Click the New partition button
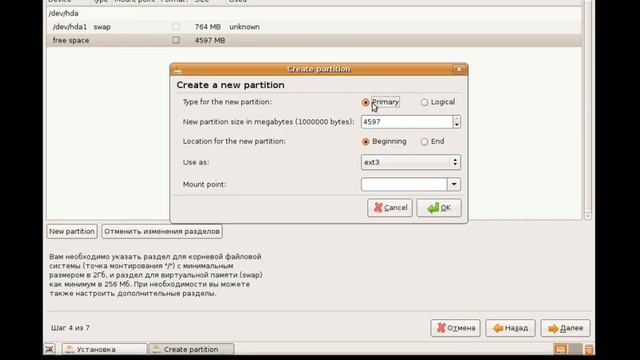 [72, 231]
